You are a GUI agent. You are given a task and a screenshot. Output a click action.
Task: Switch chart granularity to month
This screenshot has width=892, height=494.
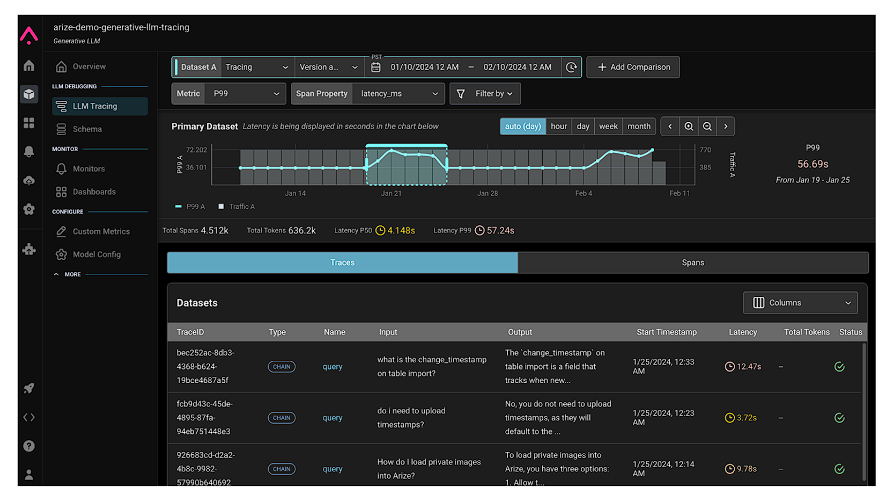click(639, 126)
